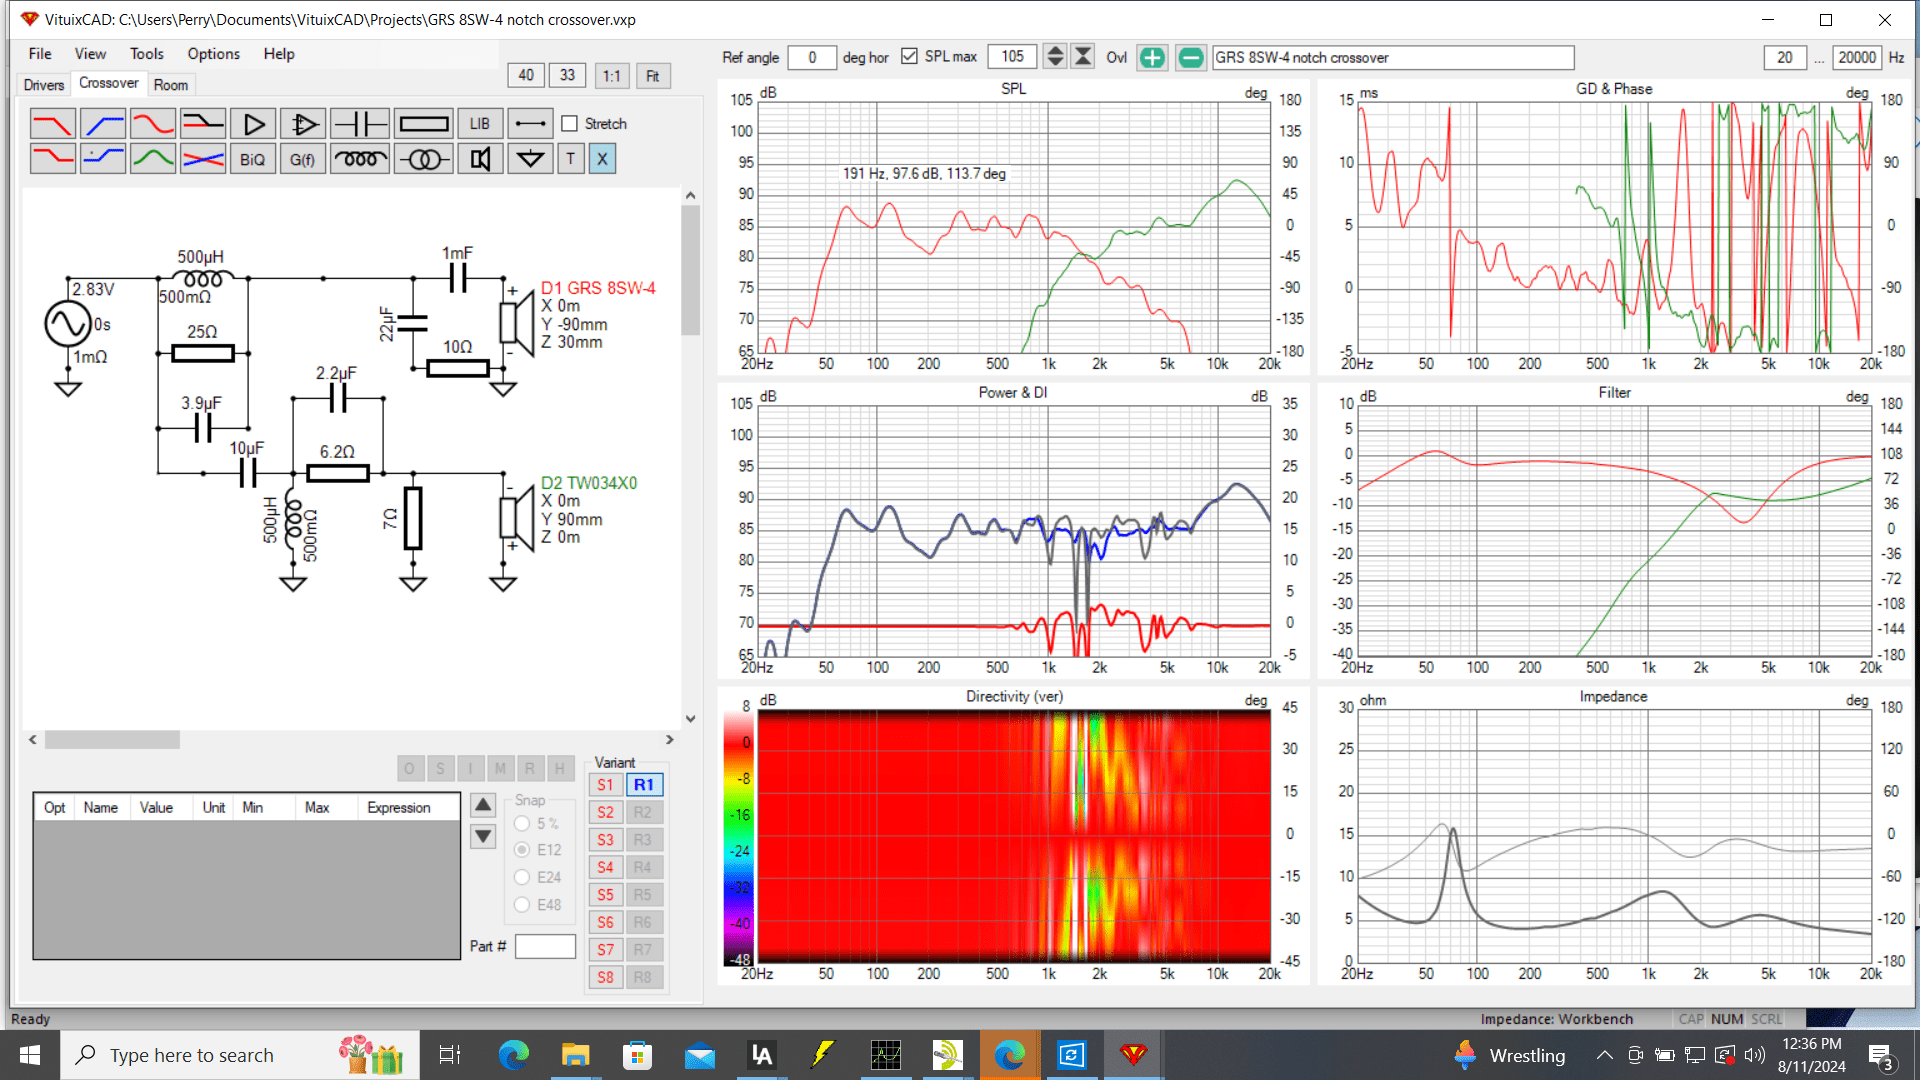Move parameter down with down arrow
The image size is (1920, 1080).
[483, 836]
